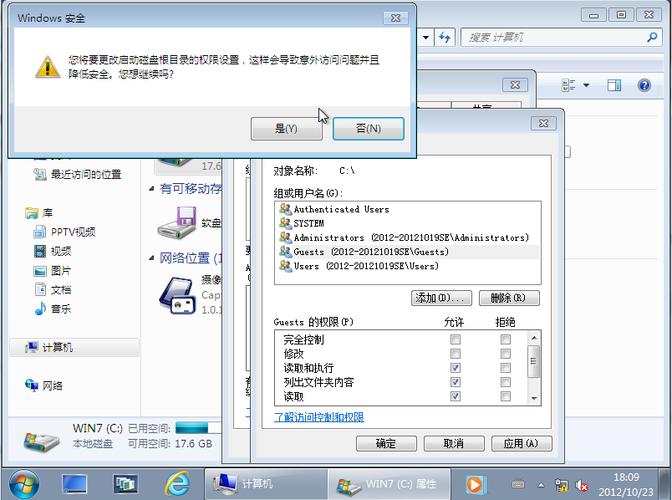Close the Windows 安全 dialog
The height and width of the screenshot is (500, 672).
[395, 18]
